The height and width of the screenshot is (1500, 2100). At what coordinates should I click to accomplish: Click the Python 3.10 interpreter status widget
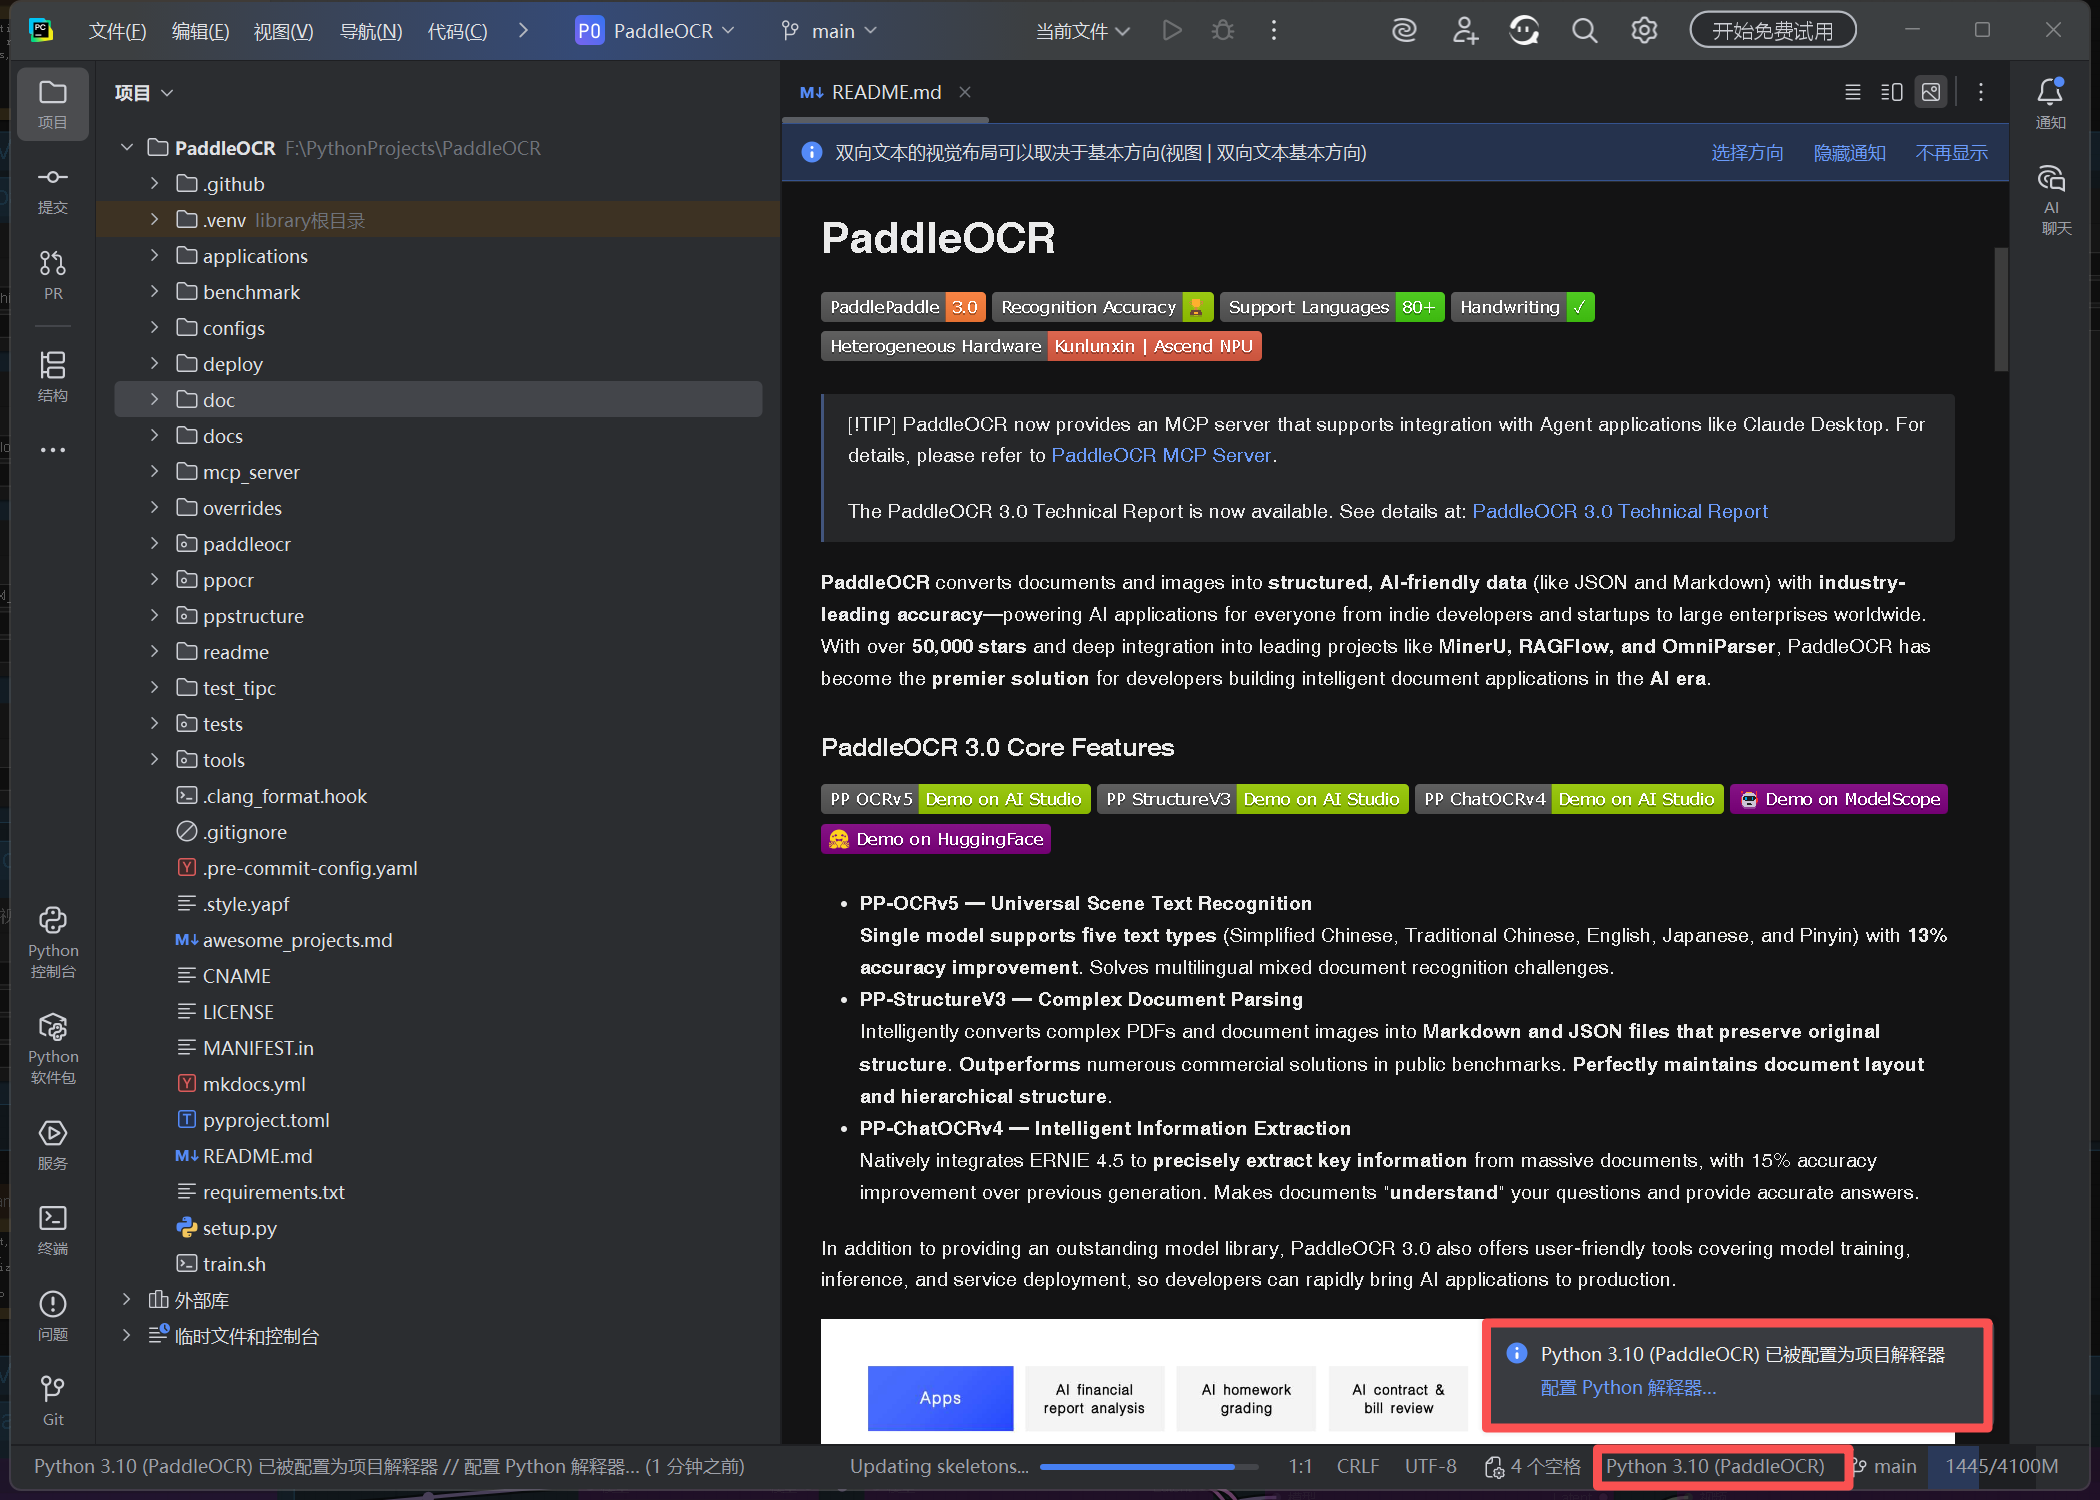1716,1466
